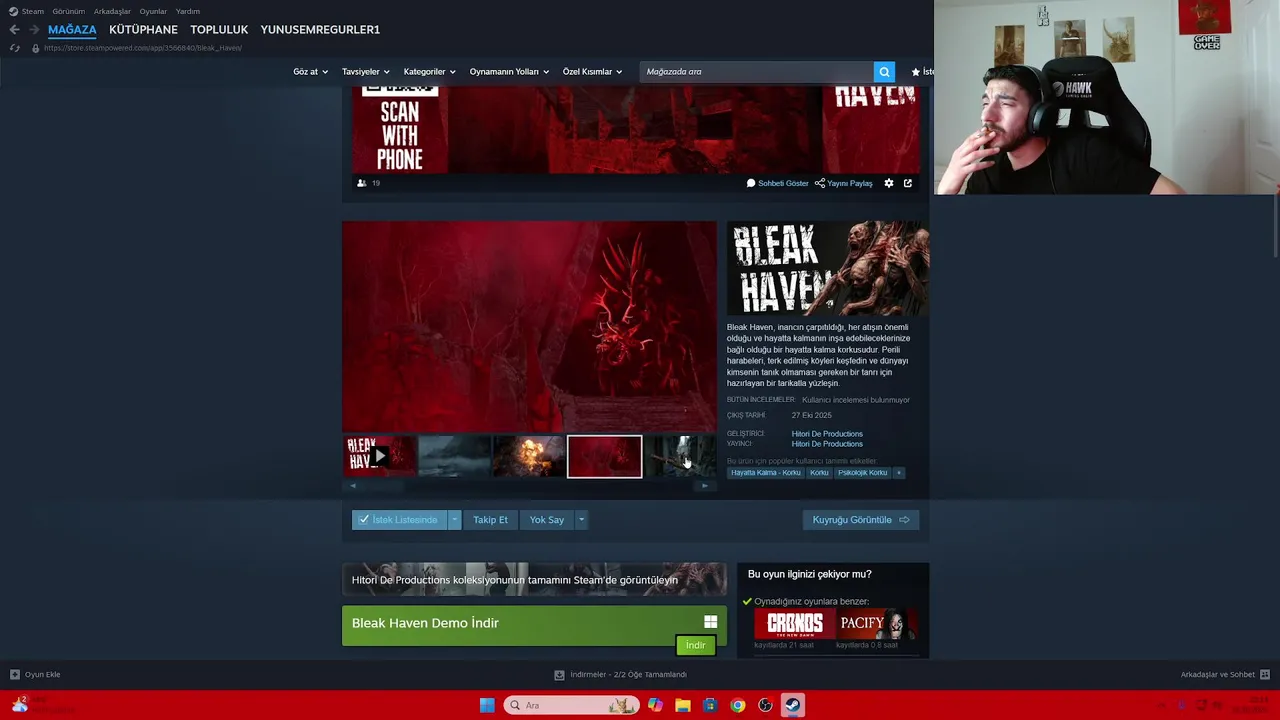
Task: Play the Bleak Haven trailer thumbnail
Action: tap(379, 456)
